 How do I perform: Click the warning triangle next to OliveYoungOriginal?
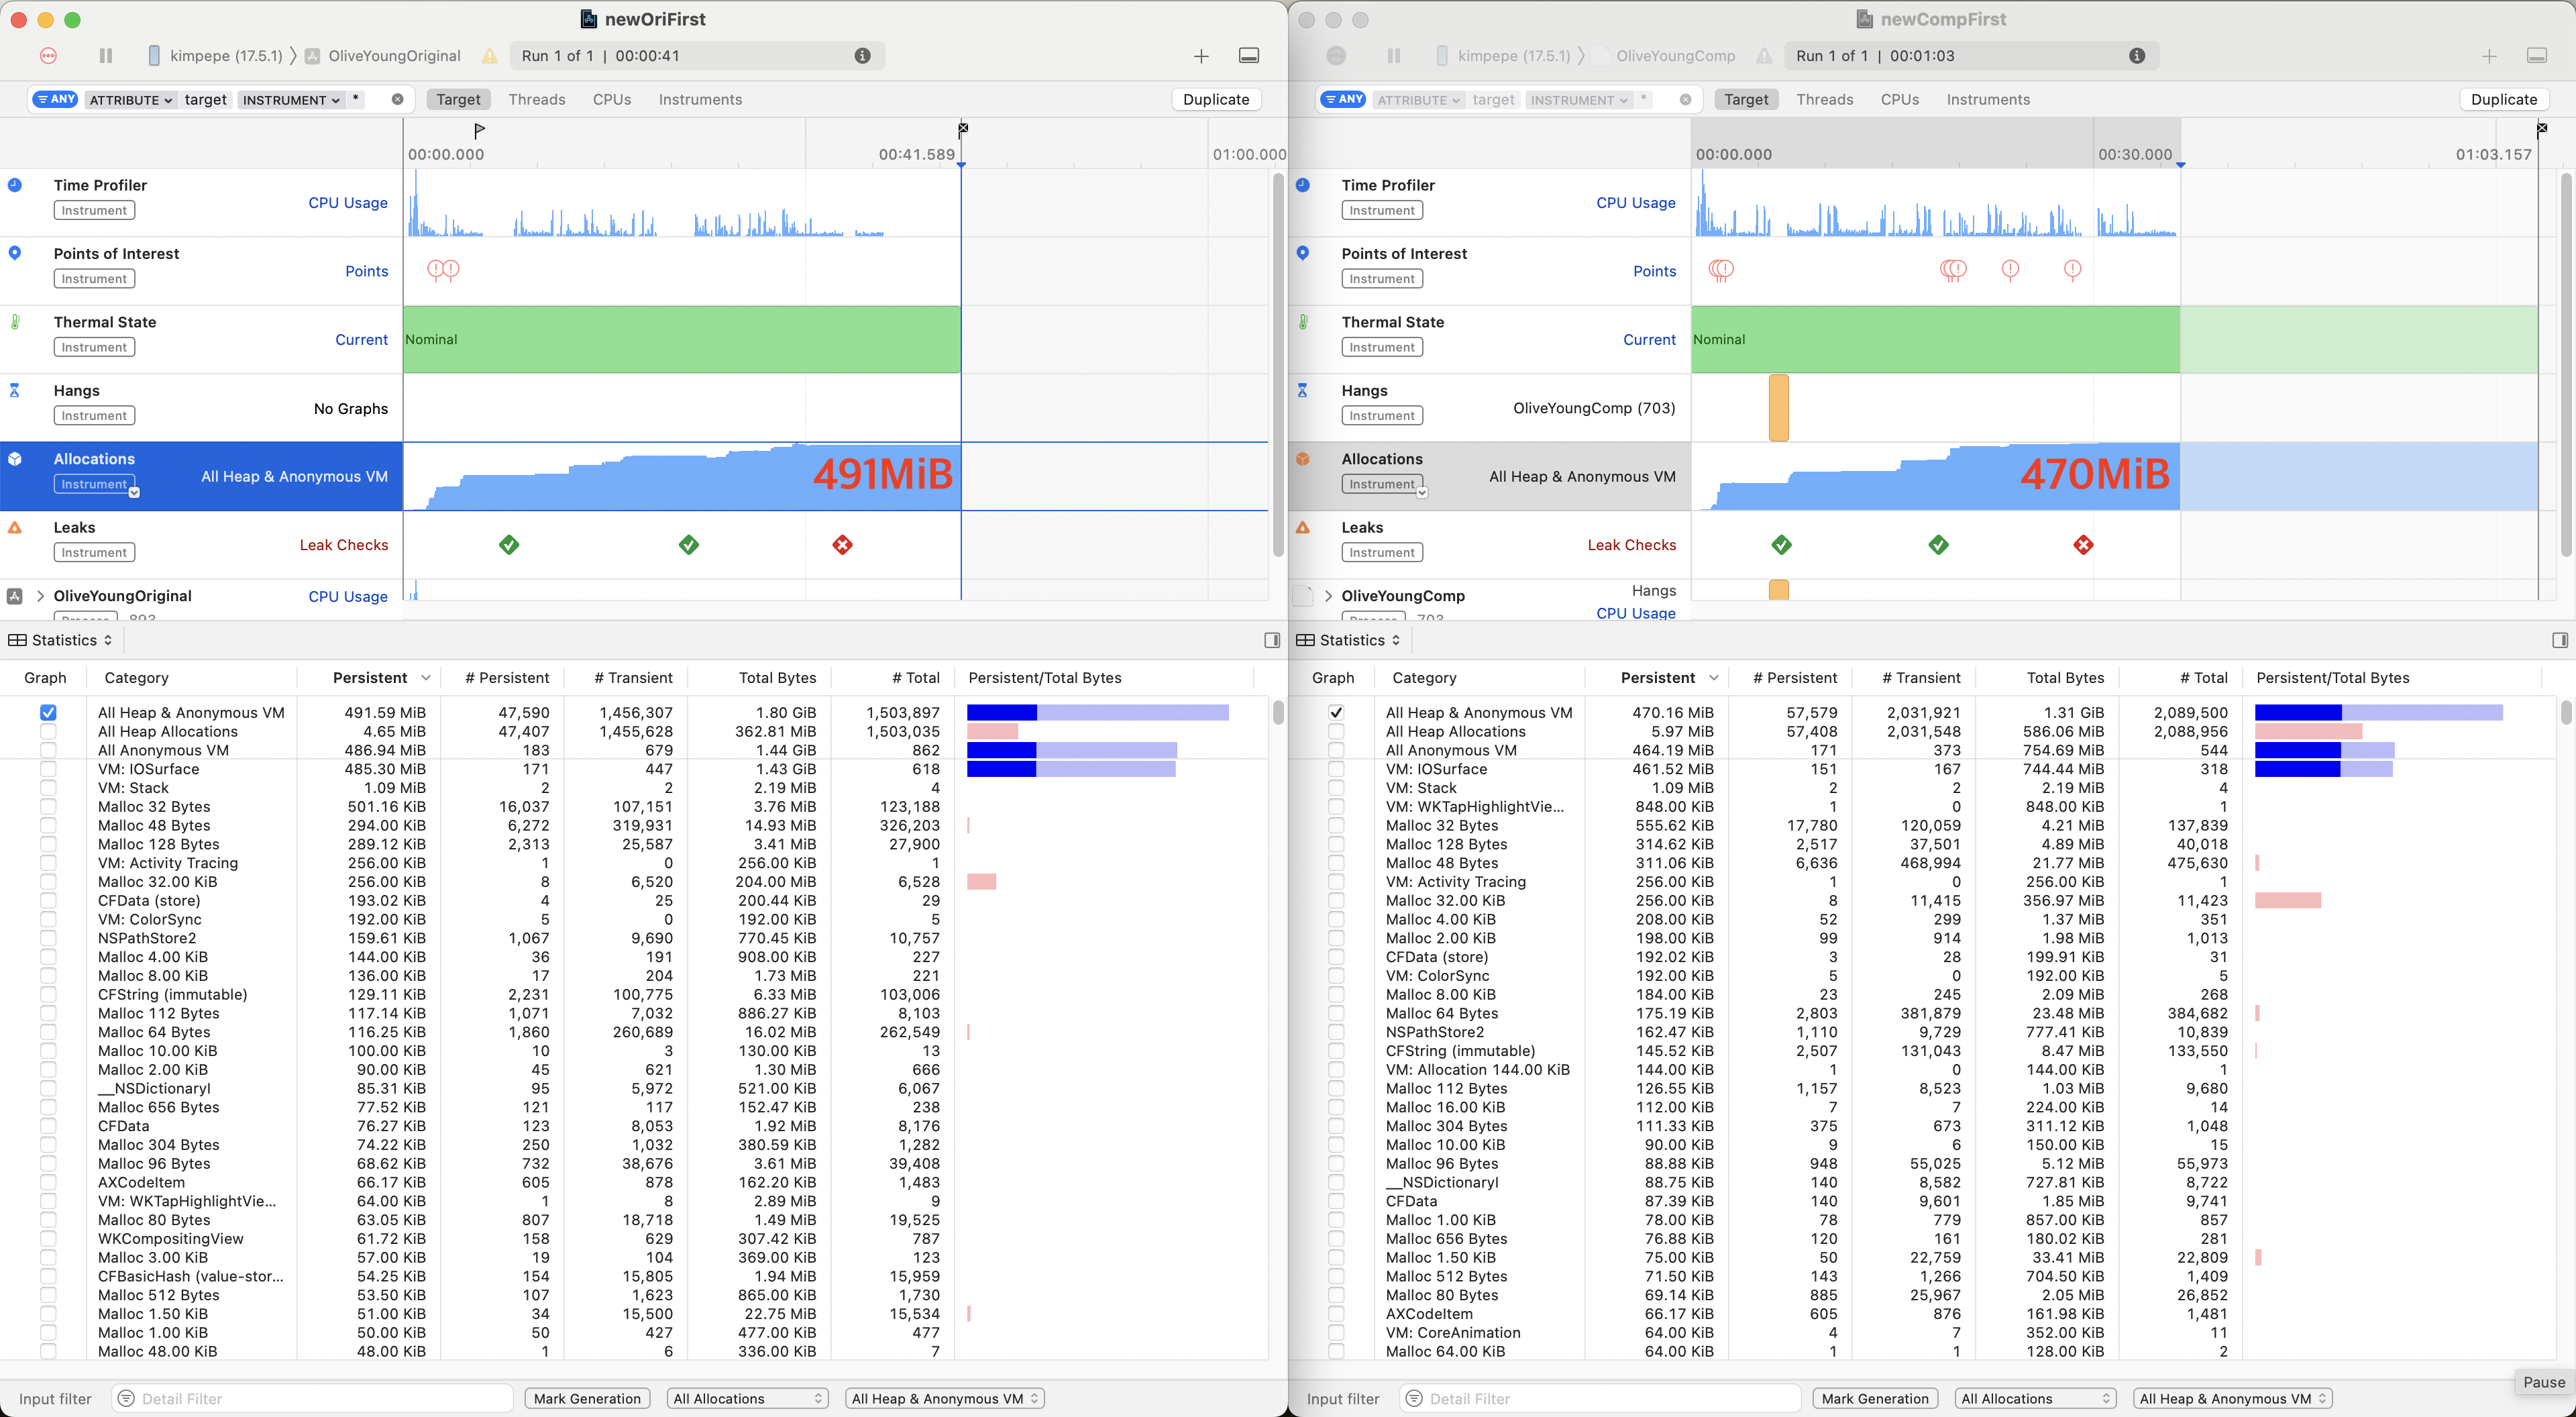click(x=489, y=56)
